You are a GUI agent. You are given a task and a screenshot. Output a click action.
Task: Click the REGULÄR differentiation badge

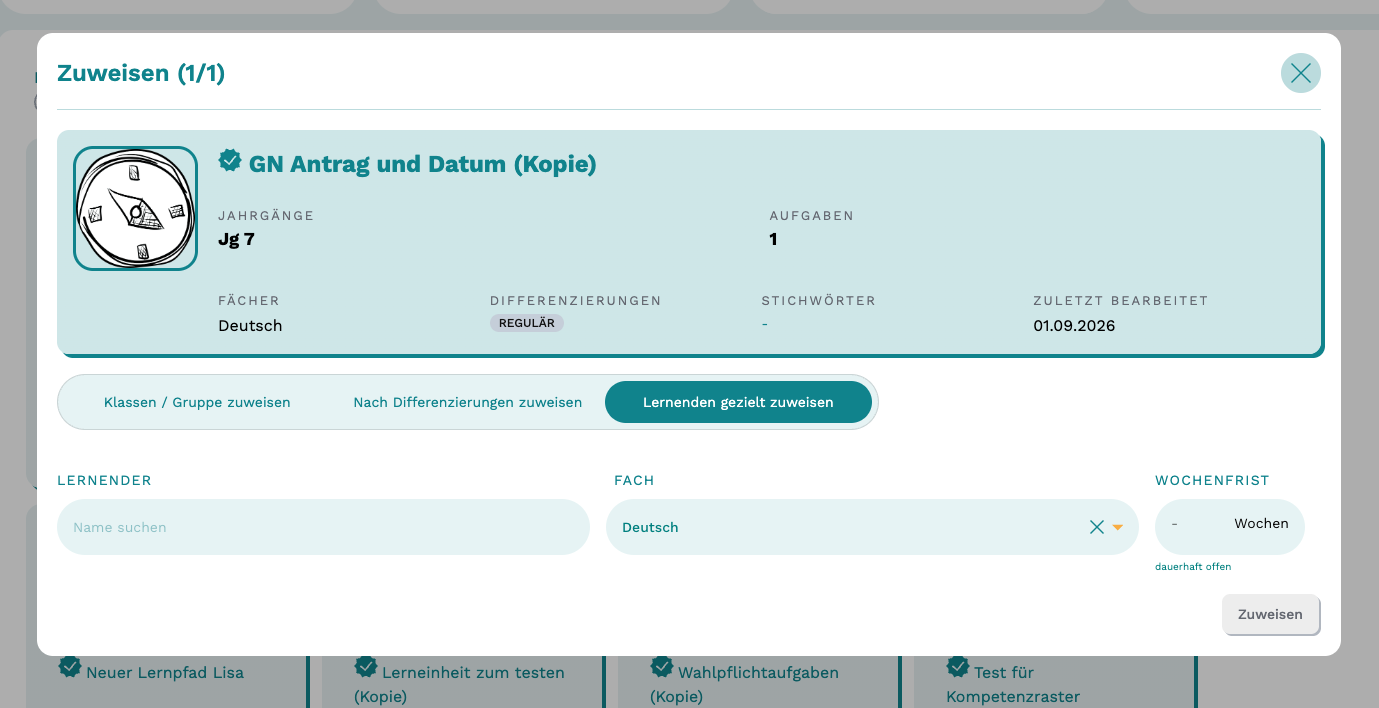click(527, 323)
